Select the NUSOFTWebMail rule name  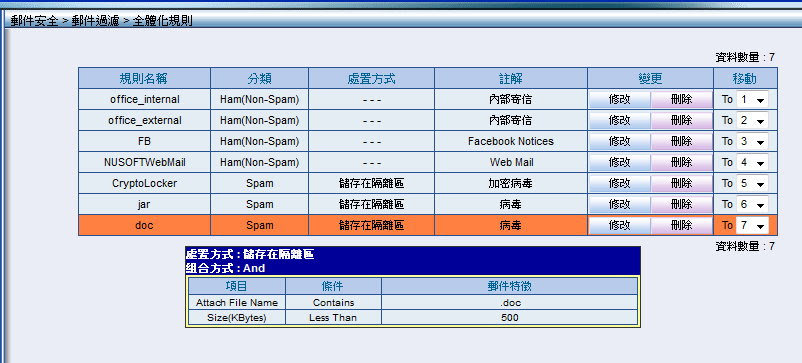pyautogui.click(x=145, y=162)
